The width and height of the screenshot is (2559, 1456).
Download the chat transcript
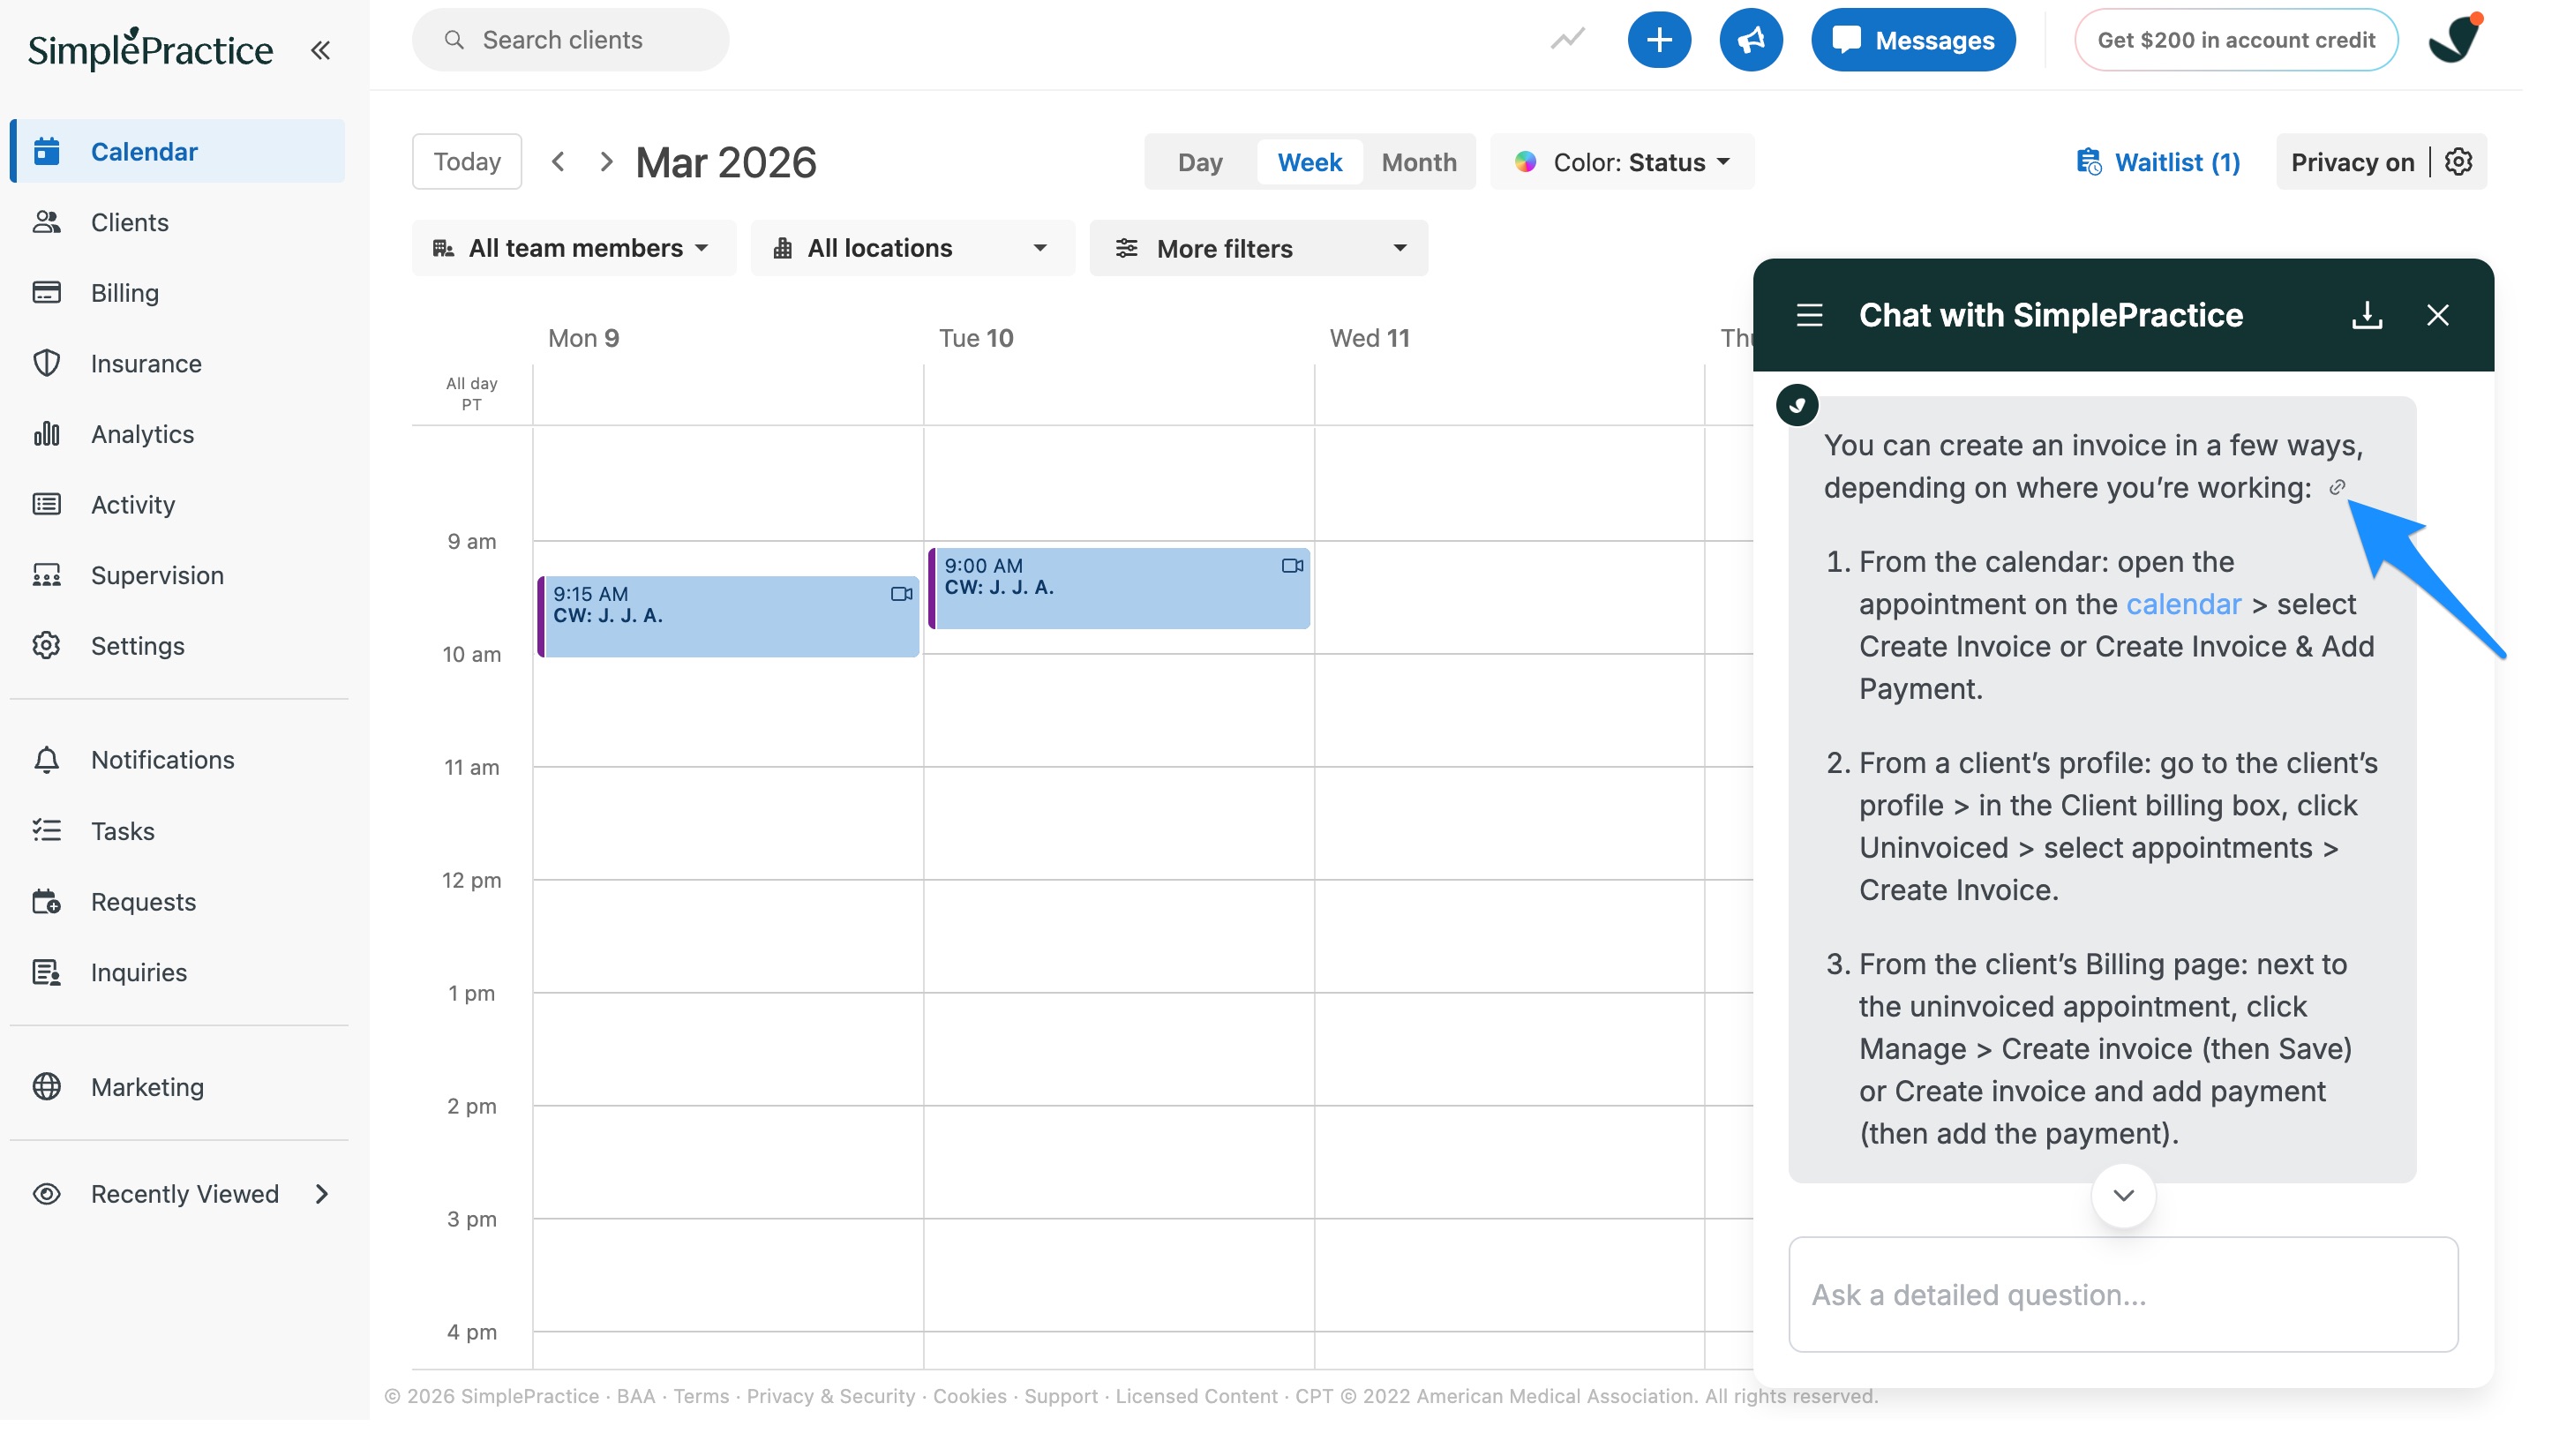(2366, 315)
